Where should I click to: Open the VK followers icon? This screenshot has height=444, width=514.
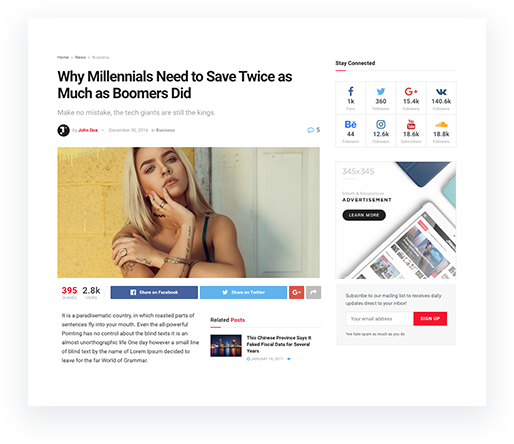(x=441, y=92)
